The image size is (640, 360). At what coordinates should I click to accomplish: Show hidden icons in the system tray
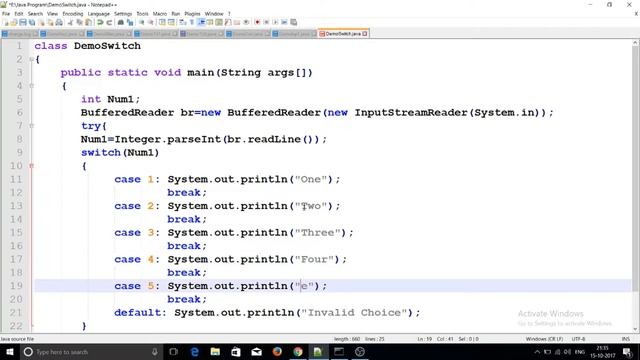pos(537,351)
